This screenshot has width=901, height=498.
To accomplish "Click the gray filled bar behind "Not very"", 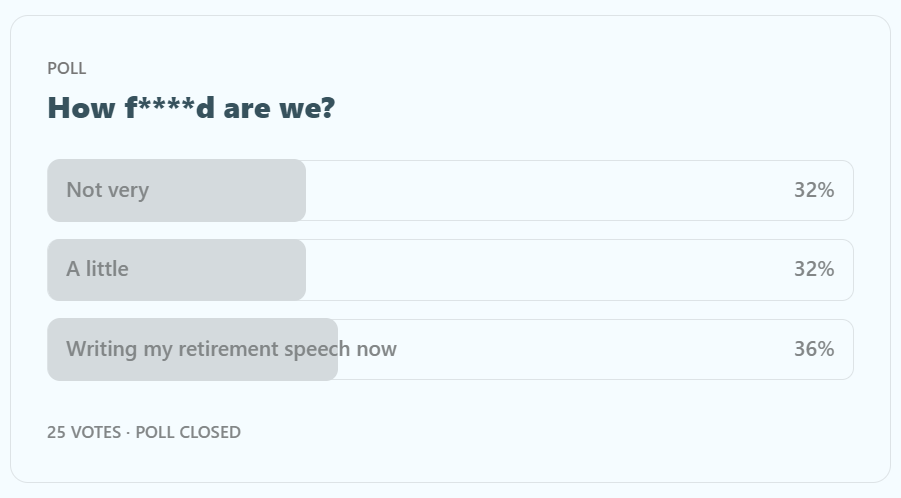I will pyautogui.click(x=230, y=190).
